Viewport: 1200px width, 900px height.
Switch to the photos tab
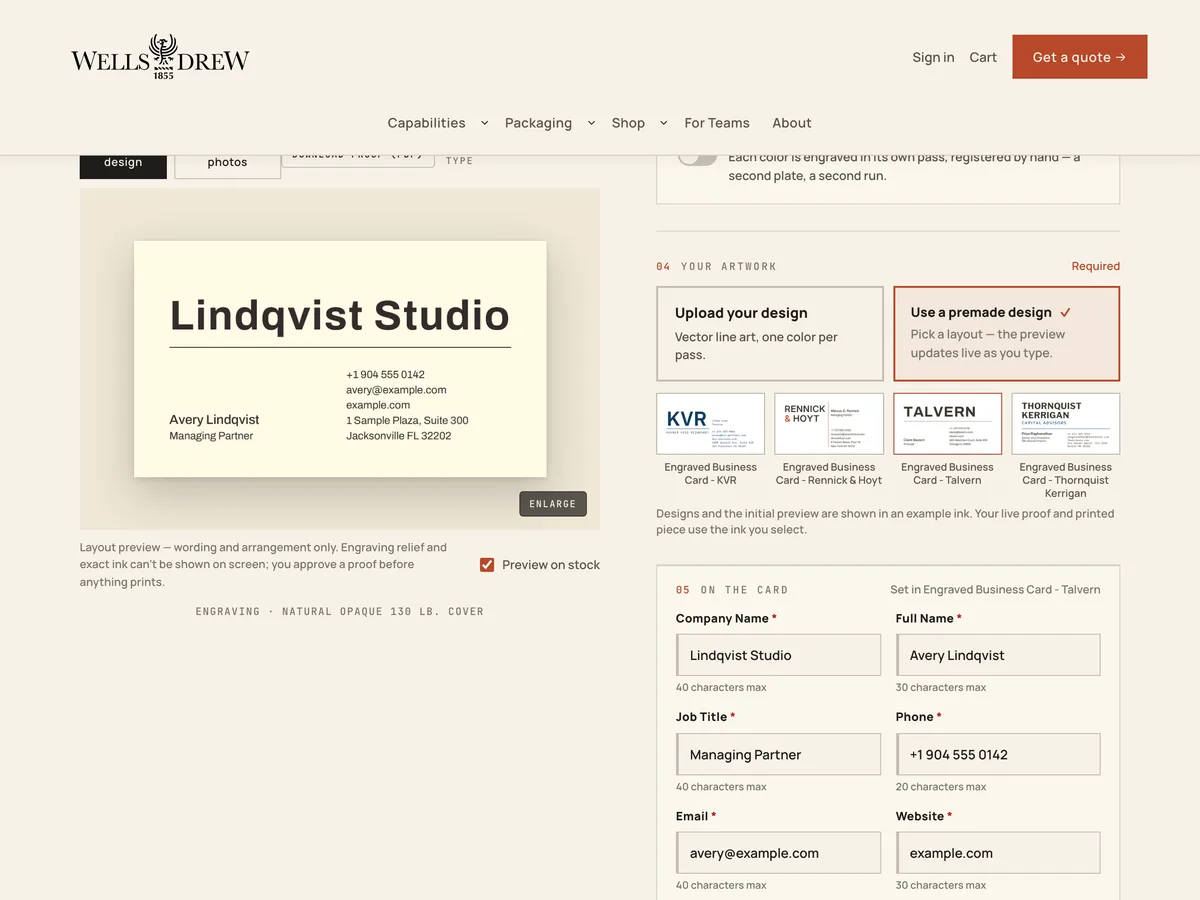(x=227, y=166)
